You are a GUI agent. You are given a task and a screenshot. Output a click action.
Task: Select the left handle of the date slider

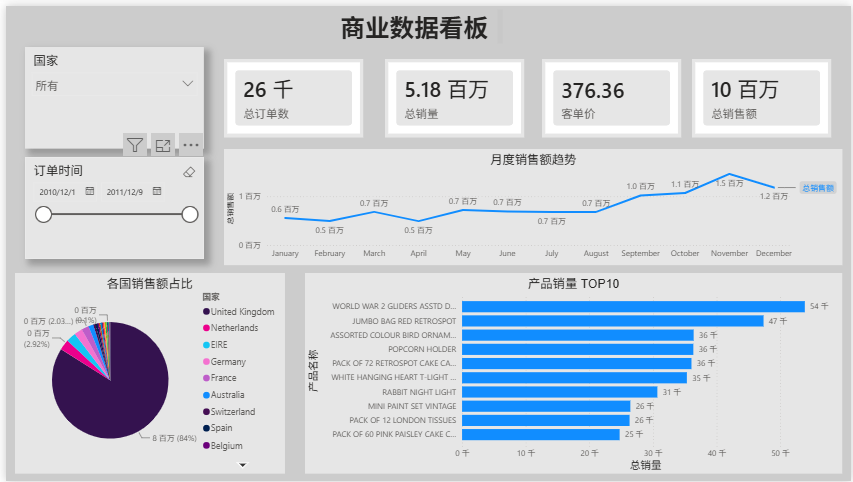(44, 214)
